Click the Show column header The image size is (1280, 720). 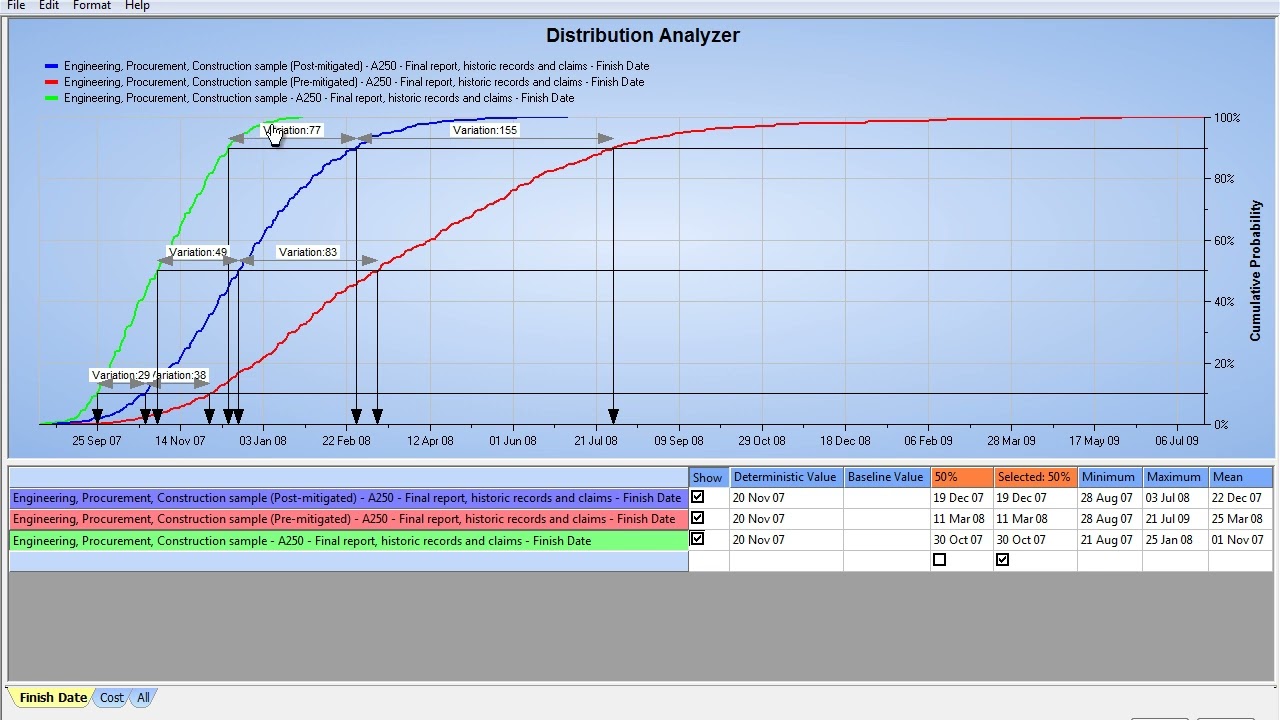click(709, 477)
